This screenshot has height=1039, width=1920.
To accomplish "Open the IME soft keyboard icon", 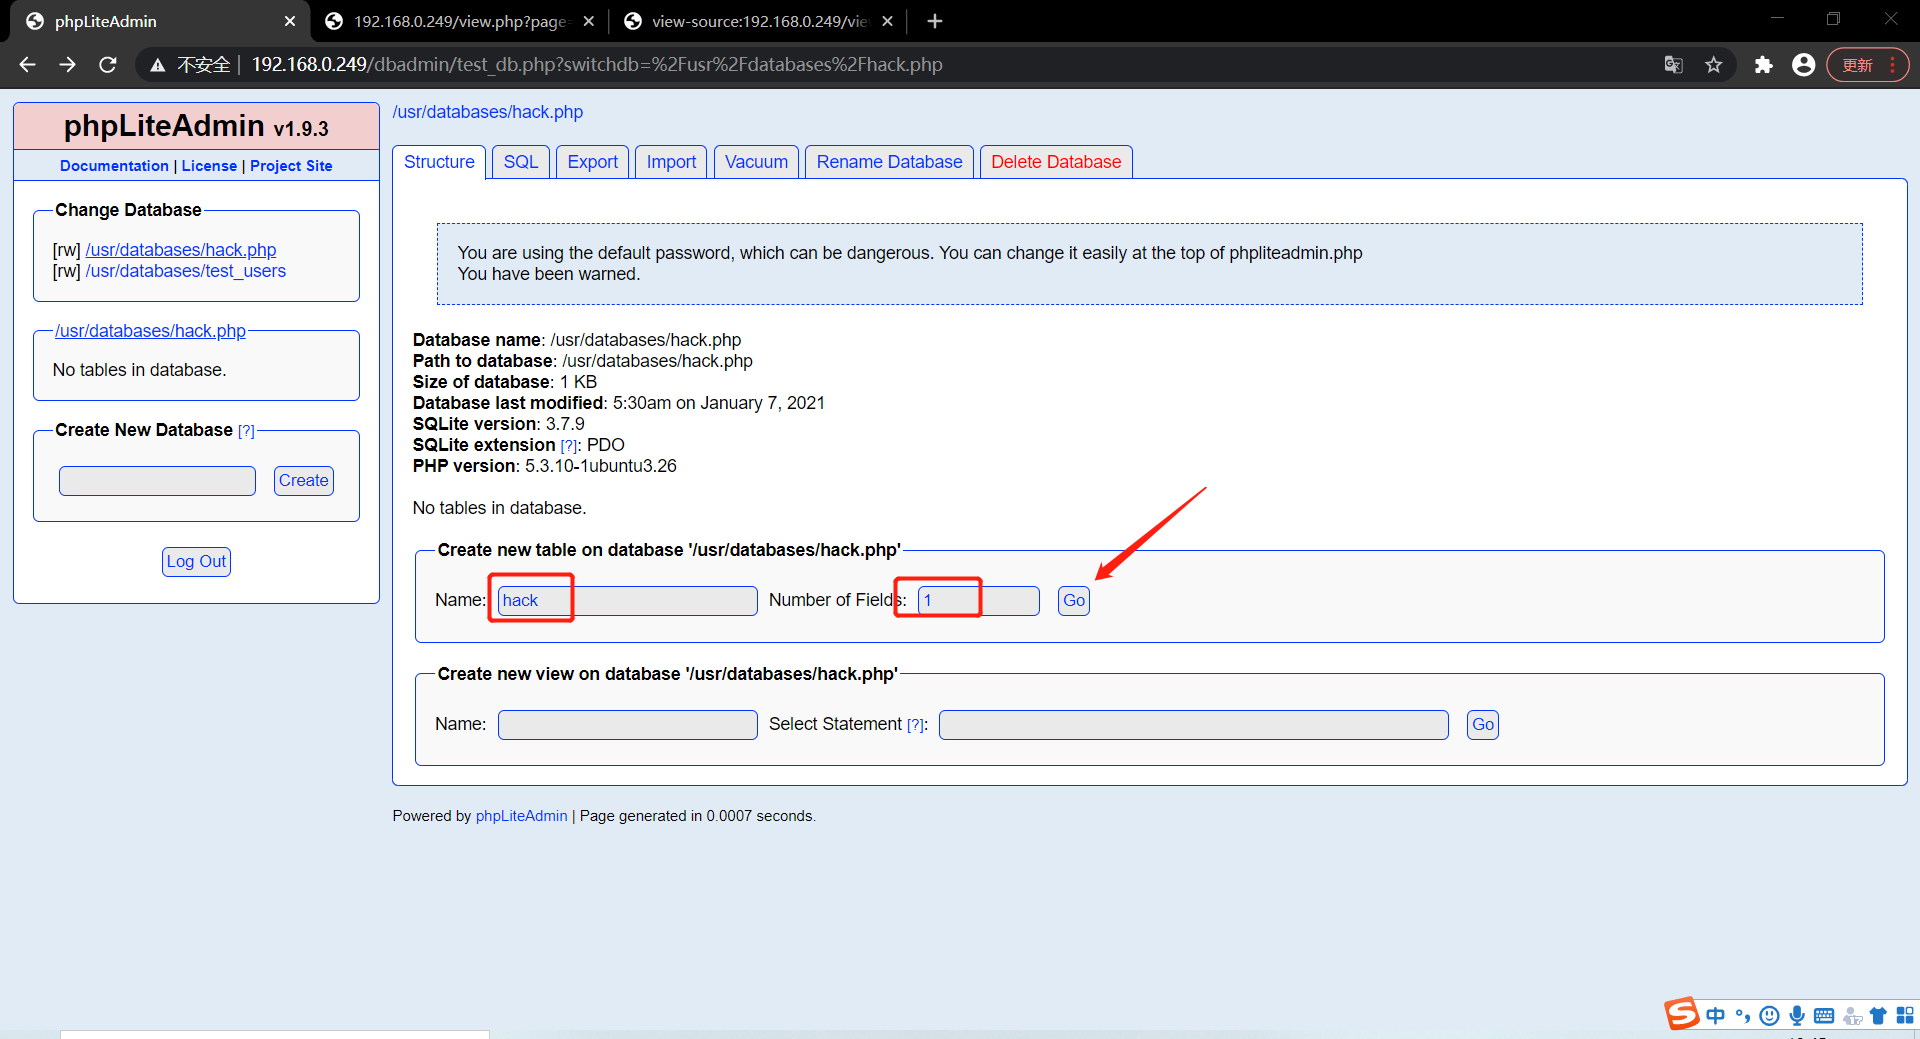I will (1824, 1016).
